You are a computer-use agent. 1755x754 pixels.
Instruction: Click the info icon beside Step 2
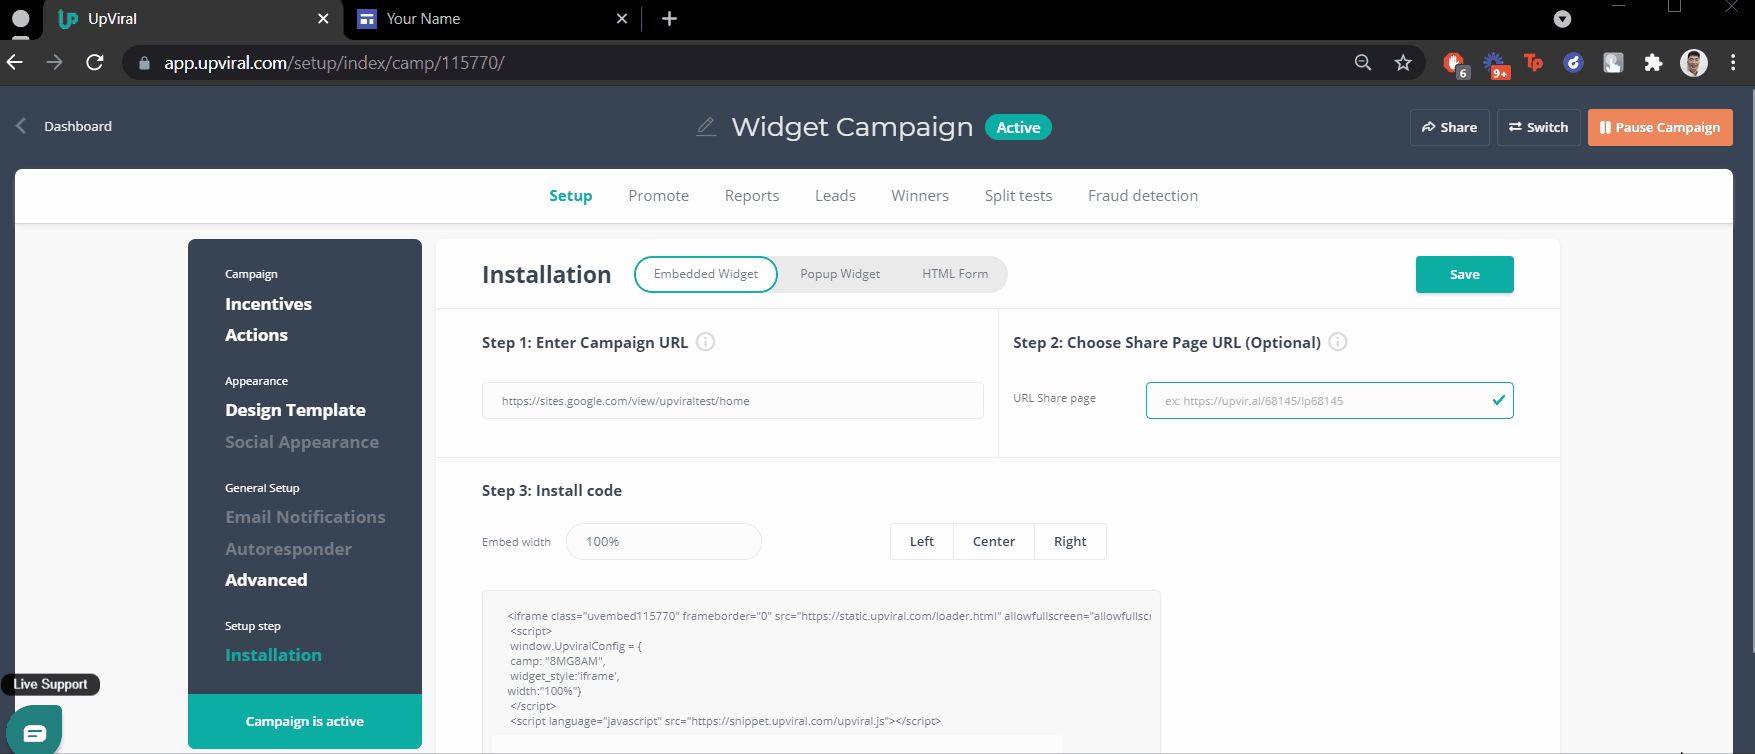click(1338, 342)
